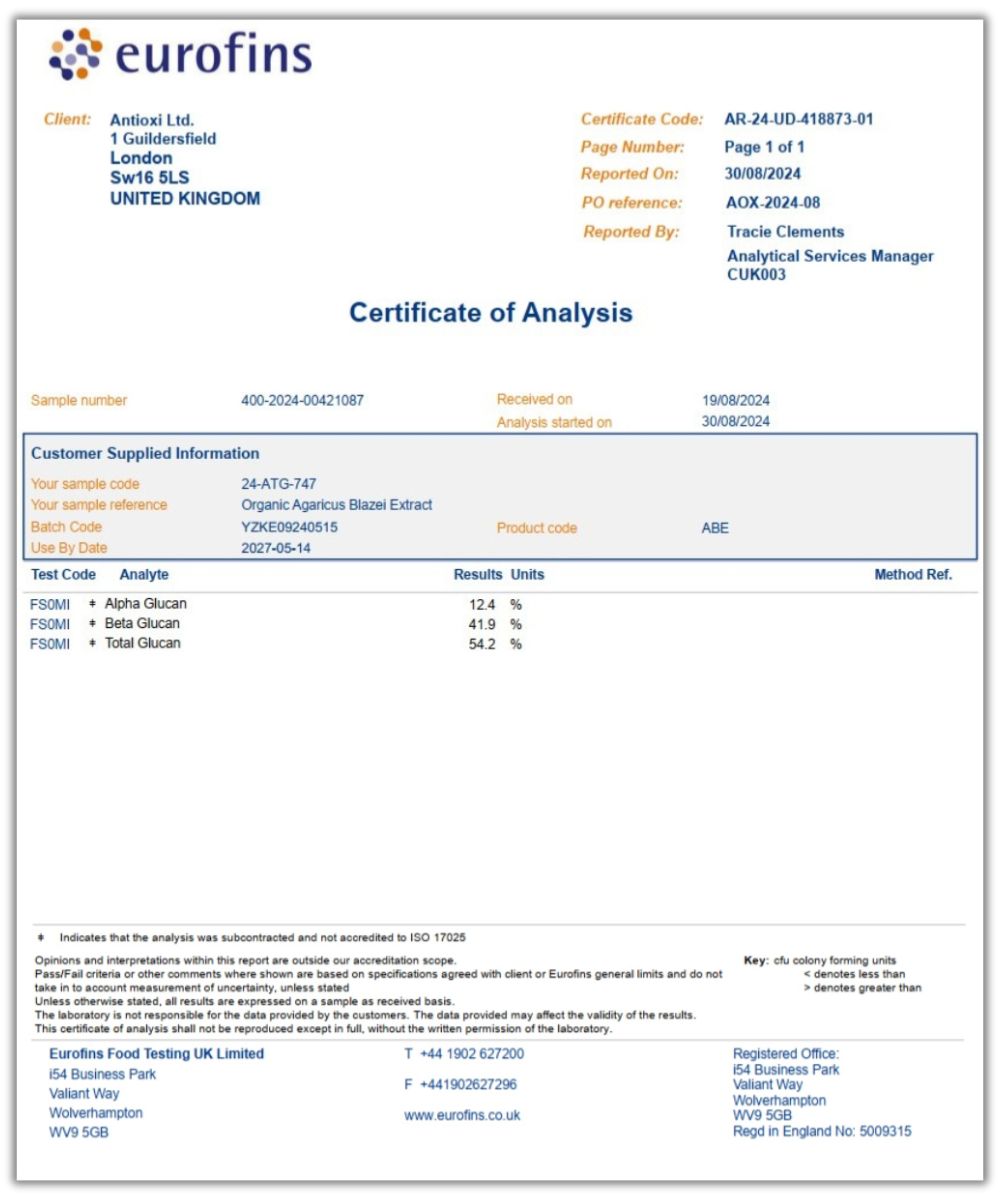1000x1200 pixels.
Task: Click the code 'CUK003'
Action: click(757, 275)
